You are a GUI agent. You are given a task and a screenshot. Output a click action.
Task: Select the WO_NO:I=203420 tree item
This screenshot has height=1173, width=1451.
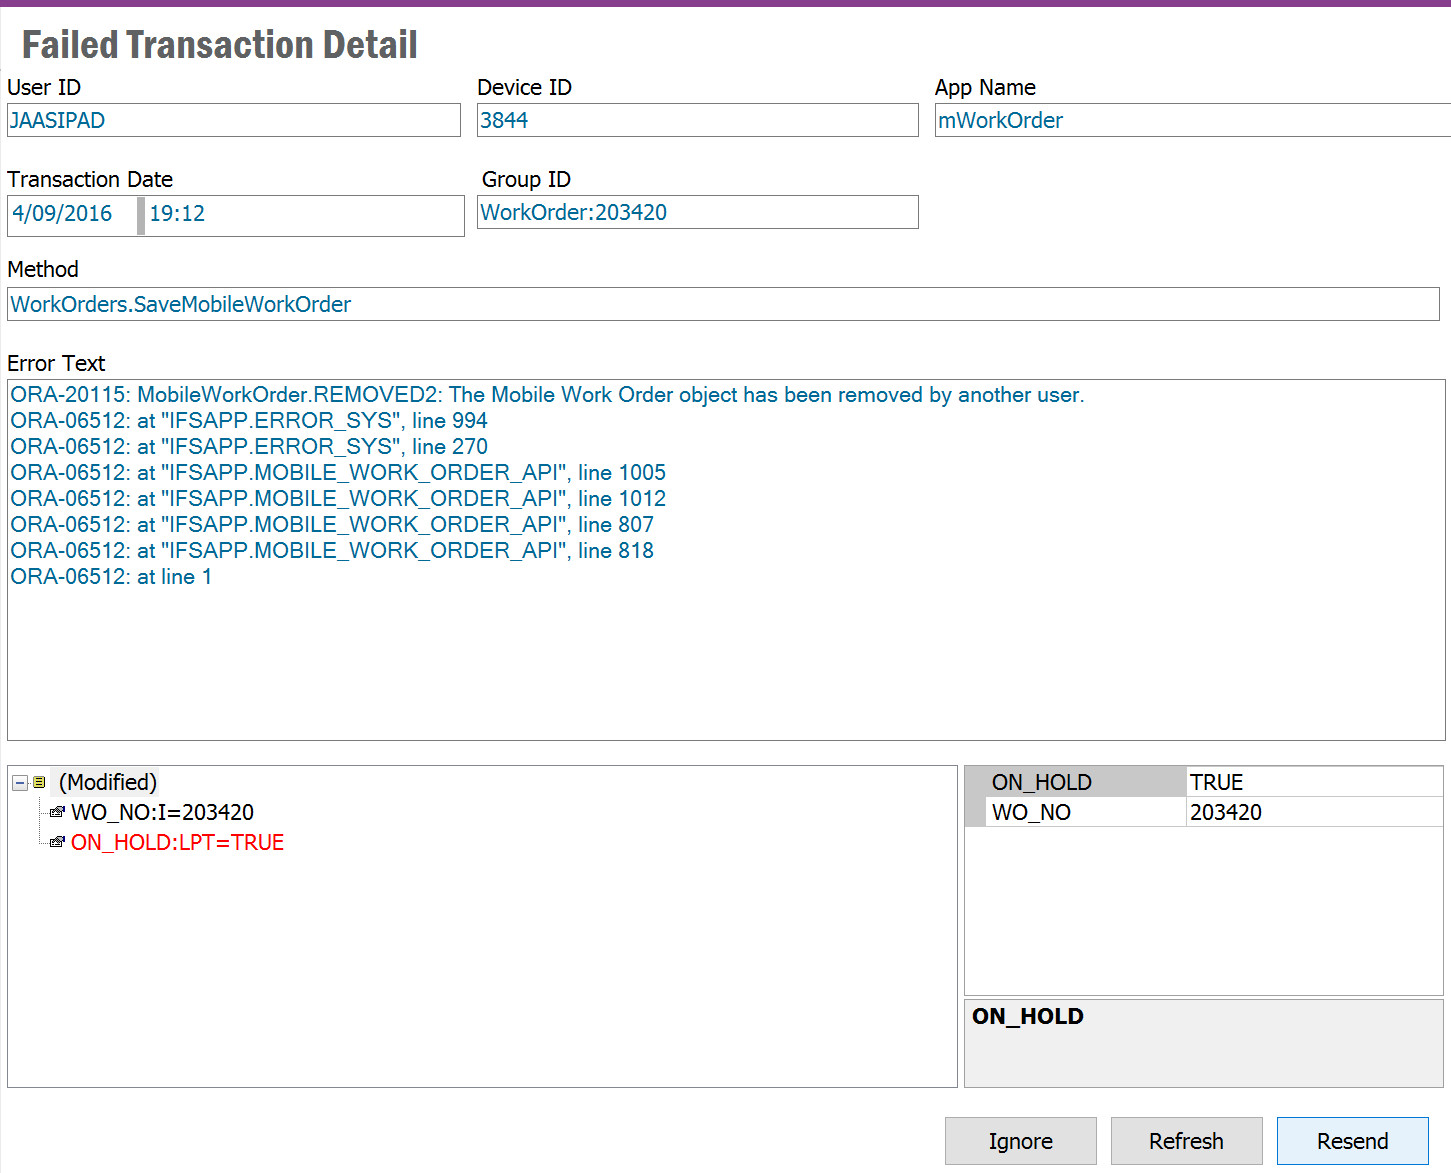coord(162,813)
